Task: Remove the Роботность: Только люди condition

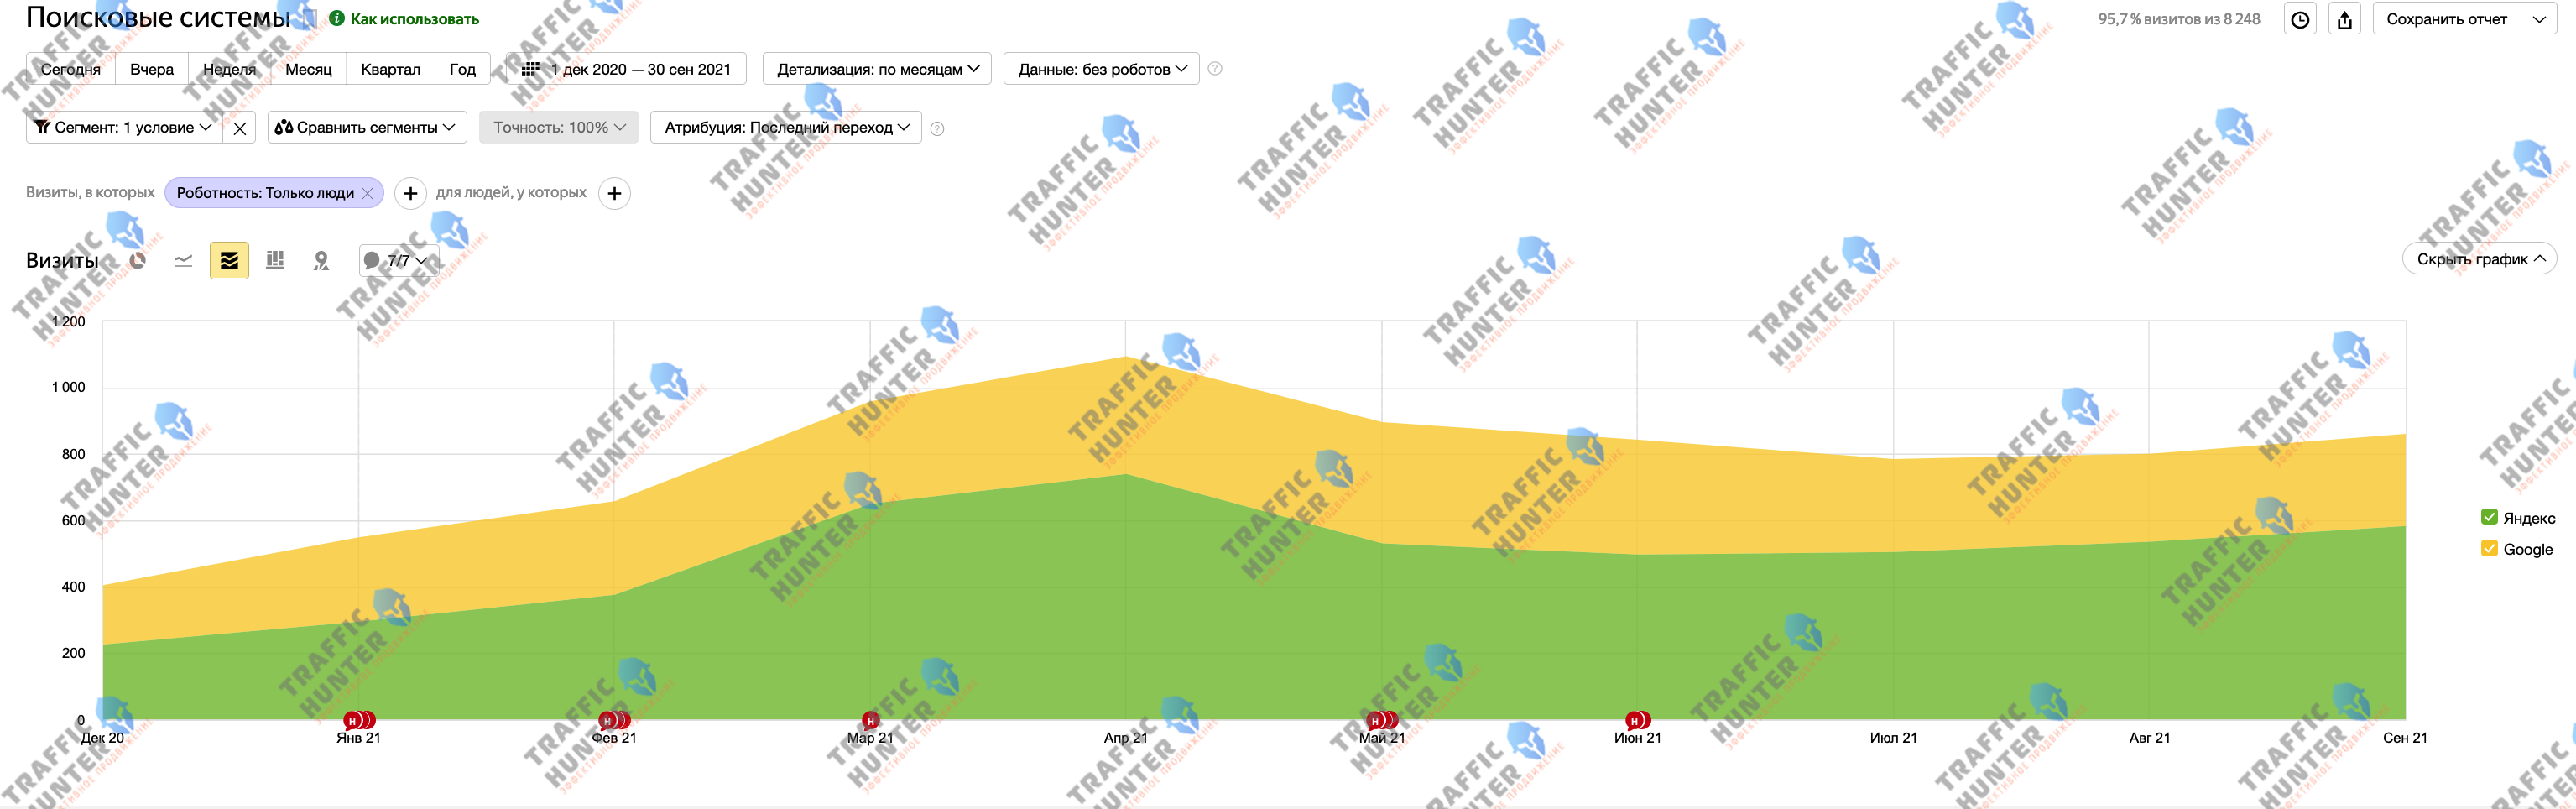Action: (x=368, y=193)
